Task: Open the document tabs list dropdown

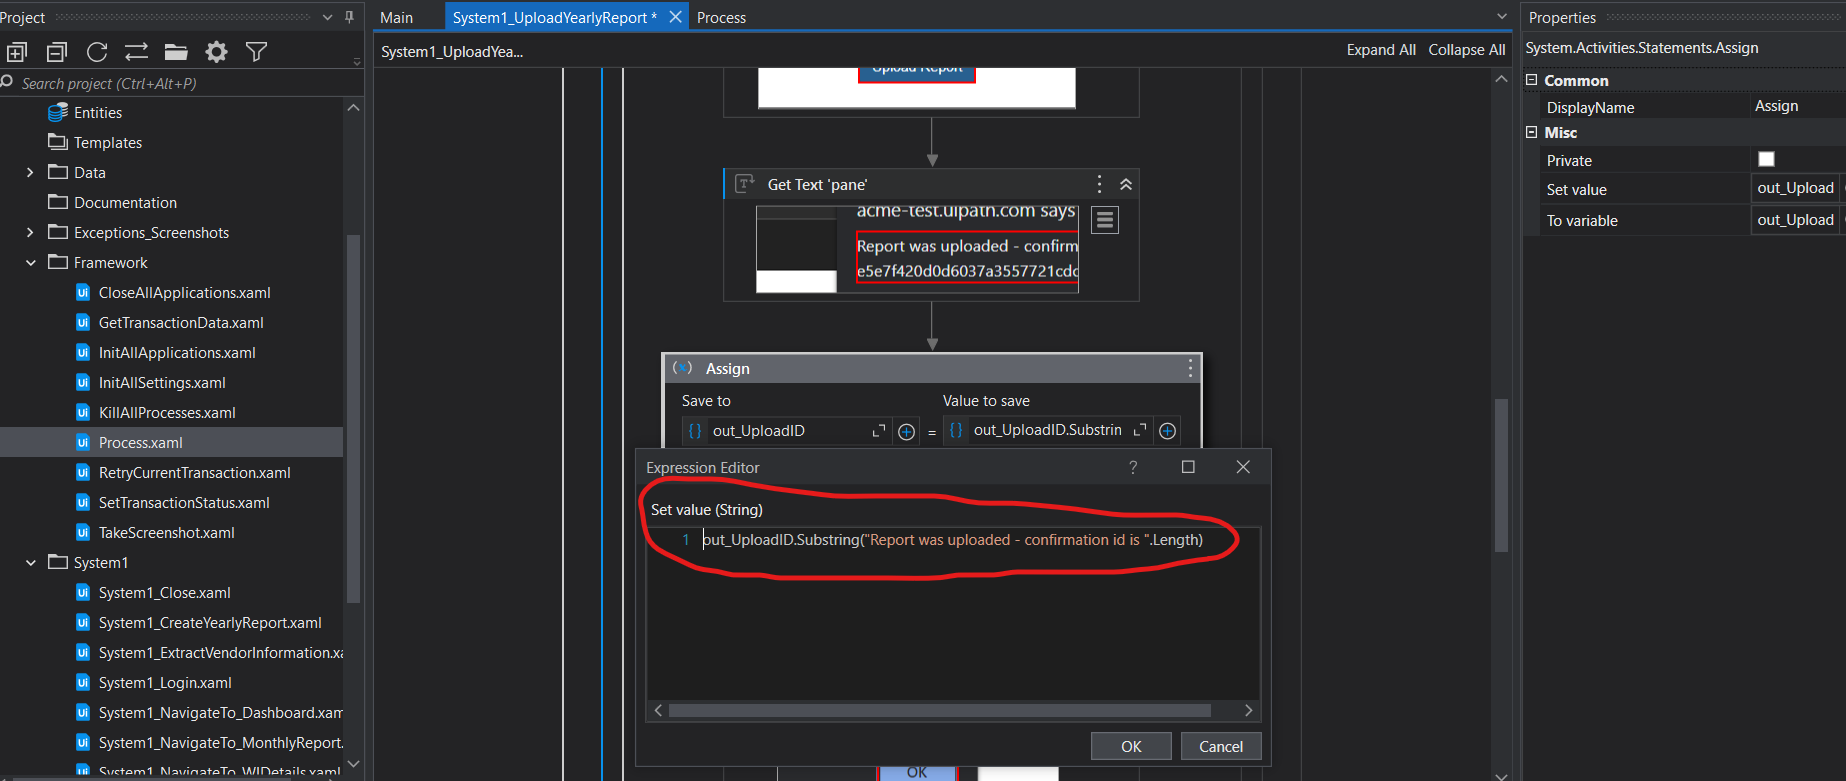Action: (1501, 17)
